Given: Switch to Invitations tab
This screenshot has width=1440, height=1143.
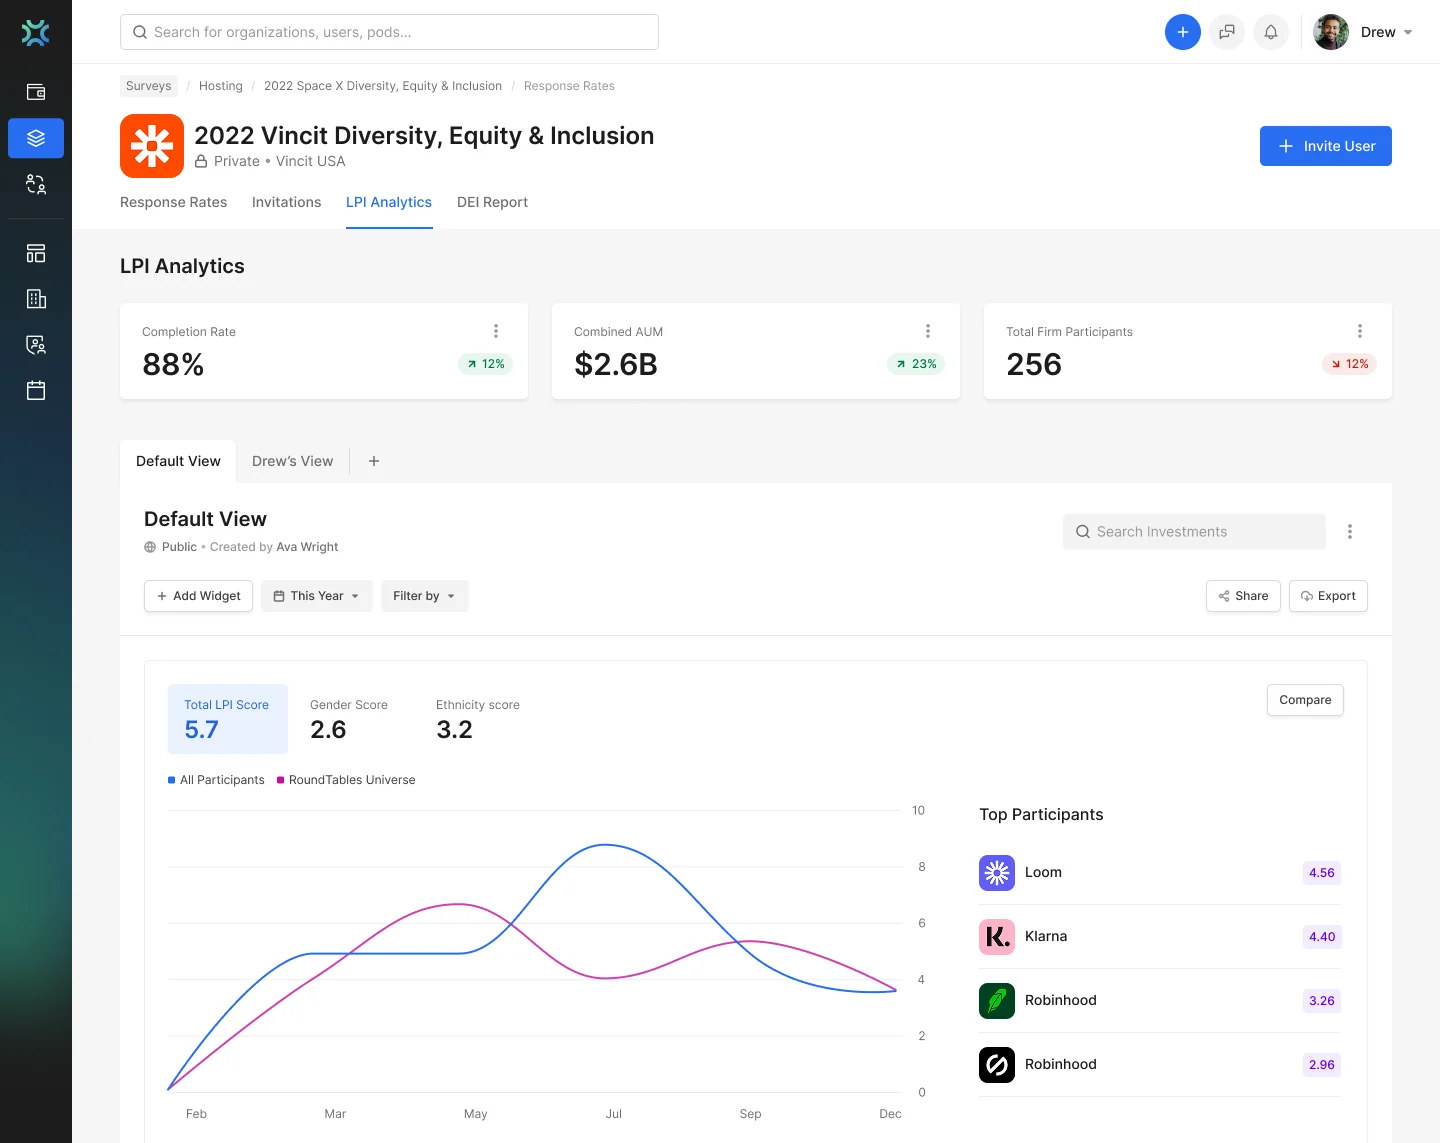Looking at the screenshot, I should 287,202.
